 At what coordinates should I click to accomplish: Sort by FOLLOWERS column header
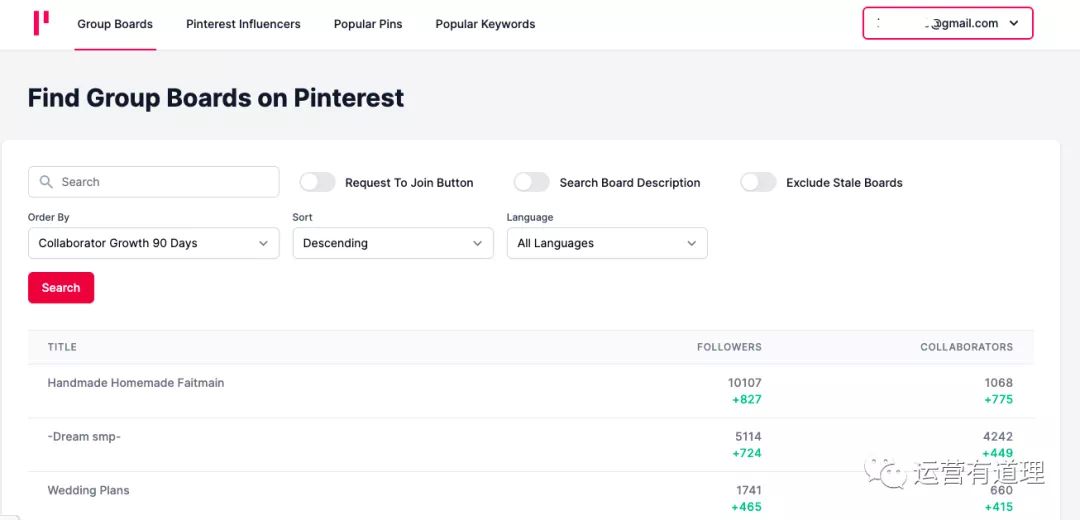coord(729,347)
